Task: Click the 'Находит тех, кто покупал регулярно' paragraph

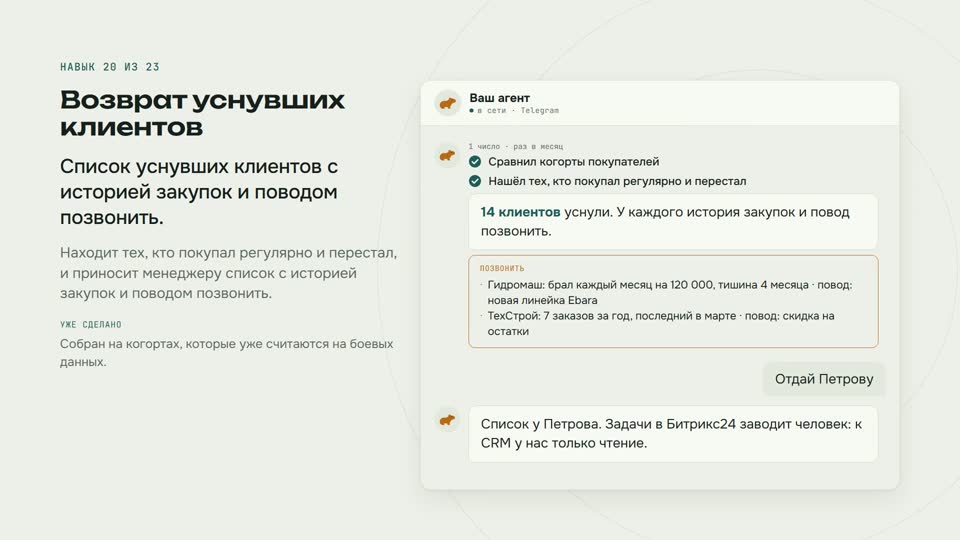Action: (228, 273)
